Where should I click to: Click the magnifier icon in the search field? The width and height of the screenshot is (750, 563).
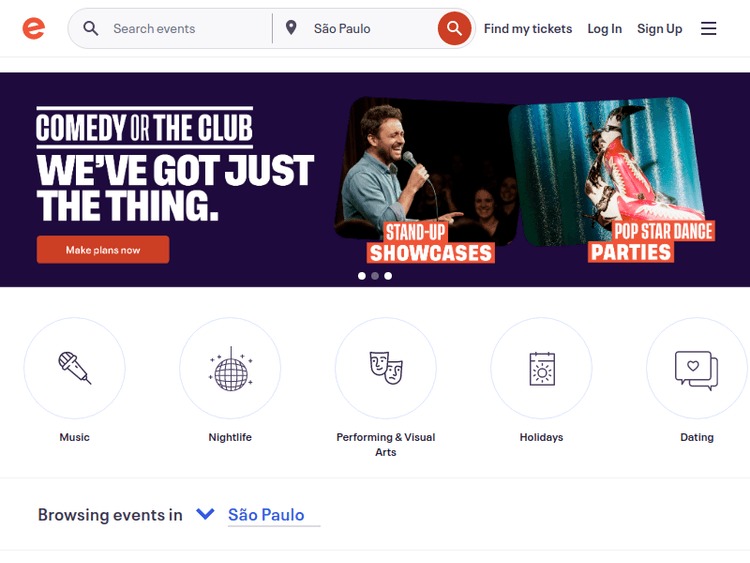[x=90, y=28]
